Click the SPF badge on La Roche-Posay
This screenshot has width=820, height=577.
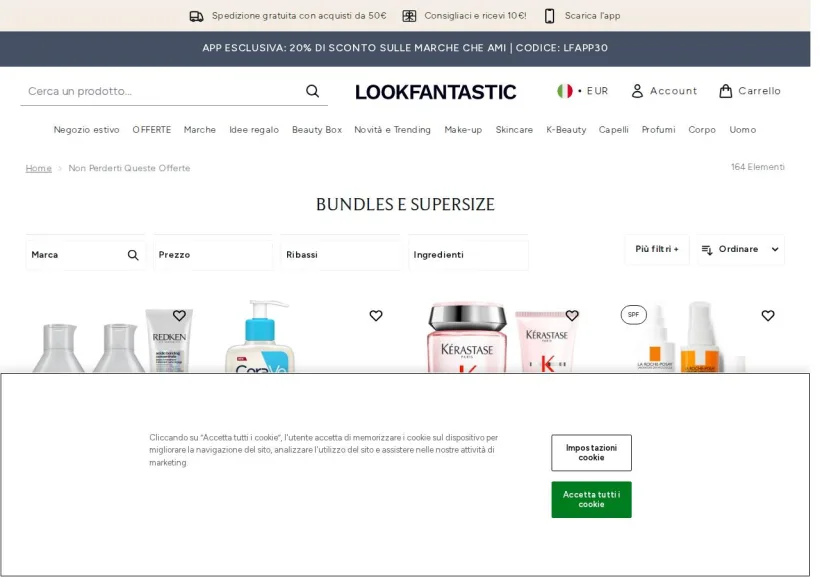(x=633, y=314)
